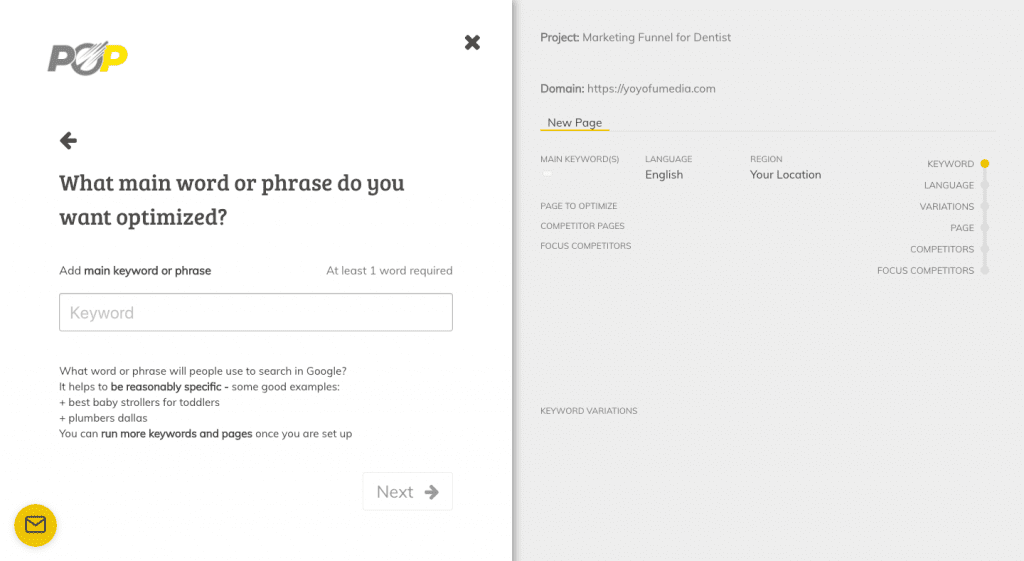1024x561 pixels.
Task: Click the Keyword input field
Action: click(256, 312)
